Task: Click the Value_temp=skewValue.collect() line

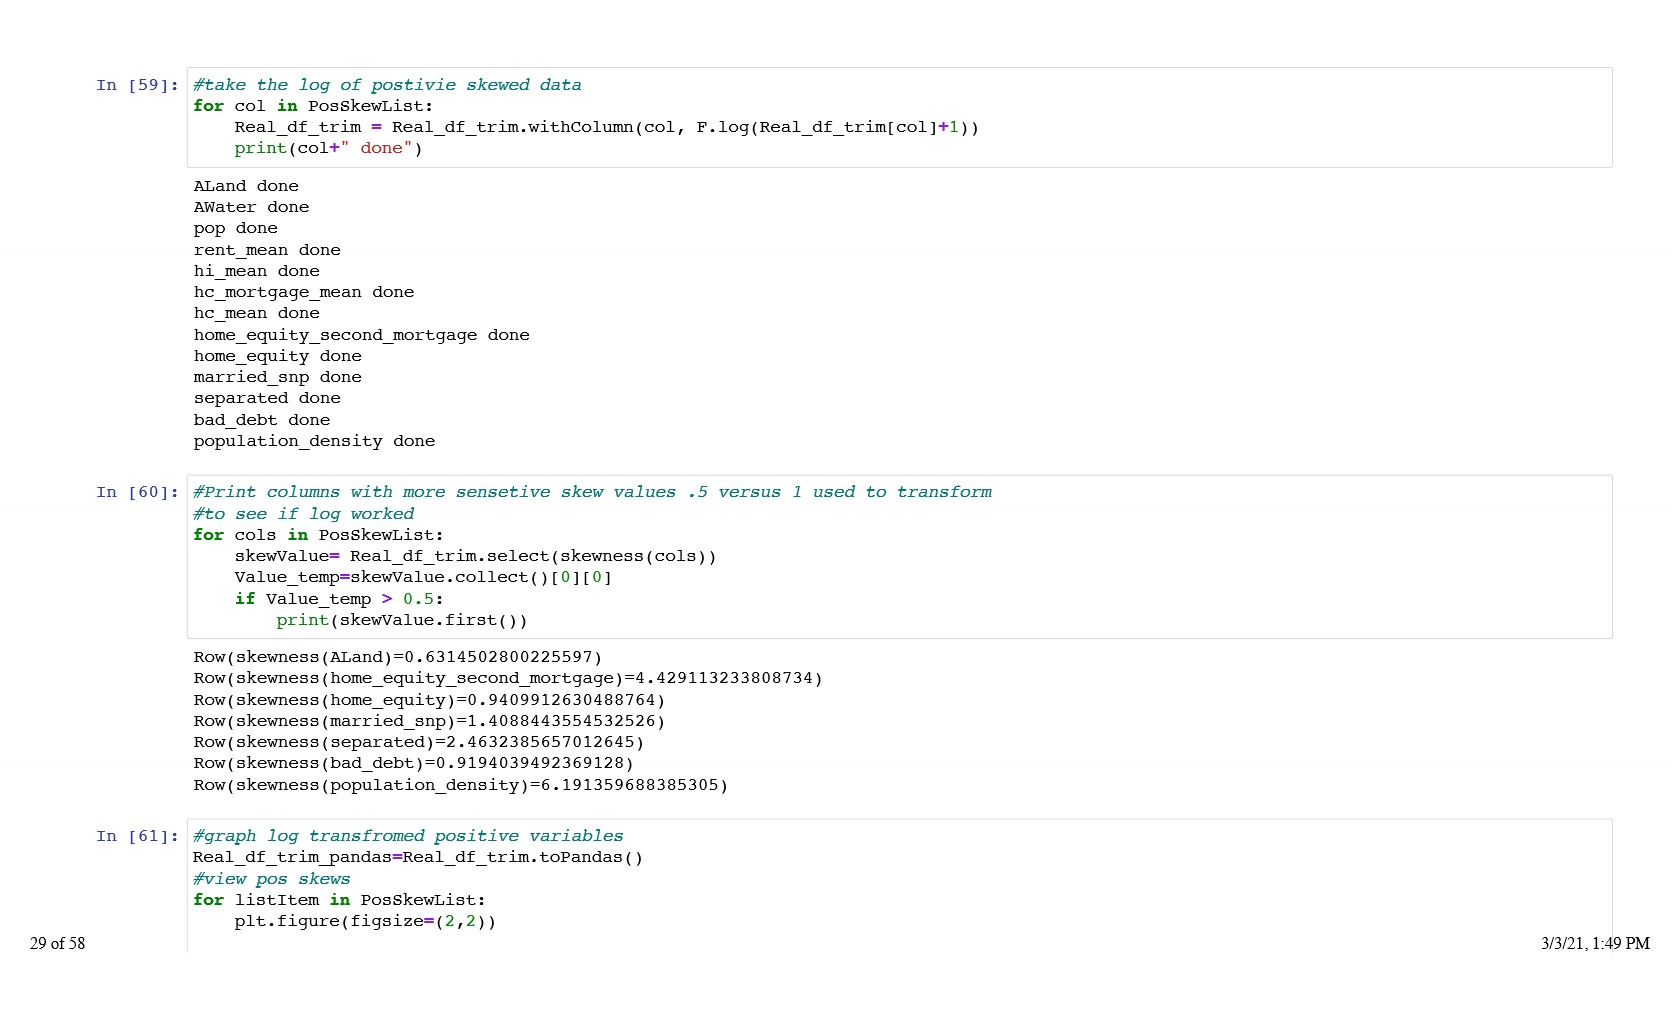Action: pyautogui.click(x=423, y=577)
